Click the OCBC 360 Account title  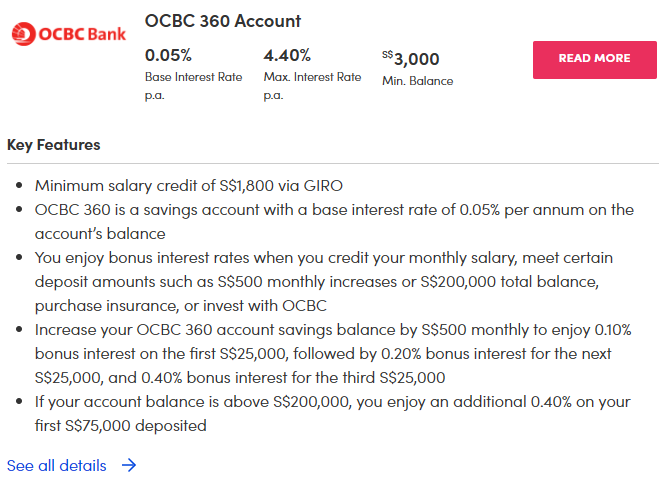pos(222,21)
